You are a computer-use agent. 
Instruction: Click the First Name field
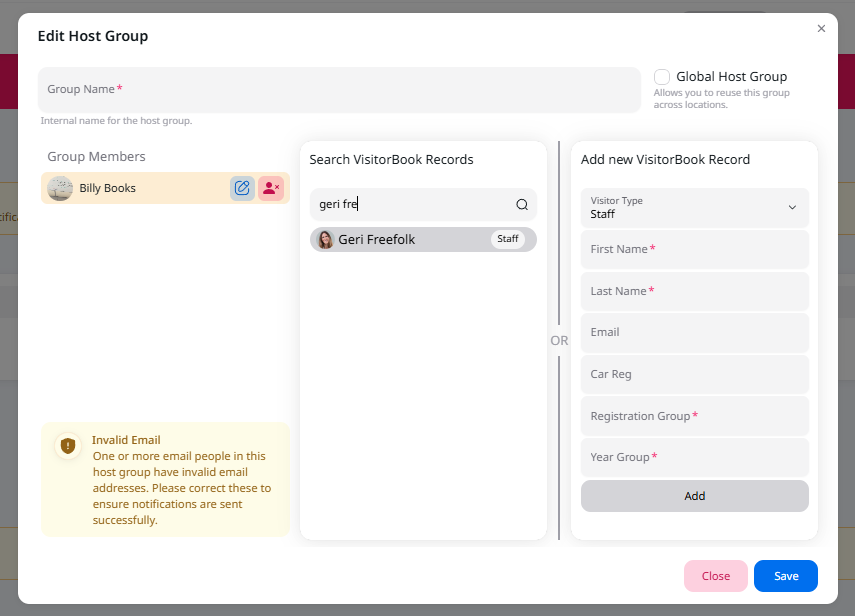pyautogui.click(x=694, y=249)
